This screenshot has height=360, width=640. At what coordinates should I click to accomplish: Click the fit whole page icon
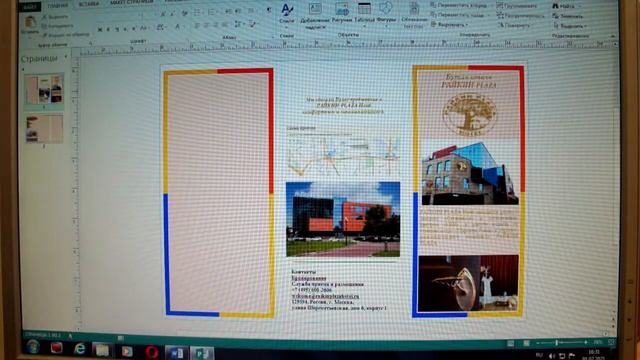tap(611, 342)
